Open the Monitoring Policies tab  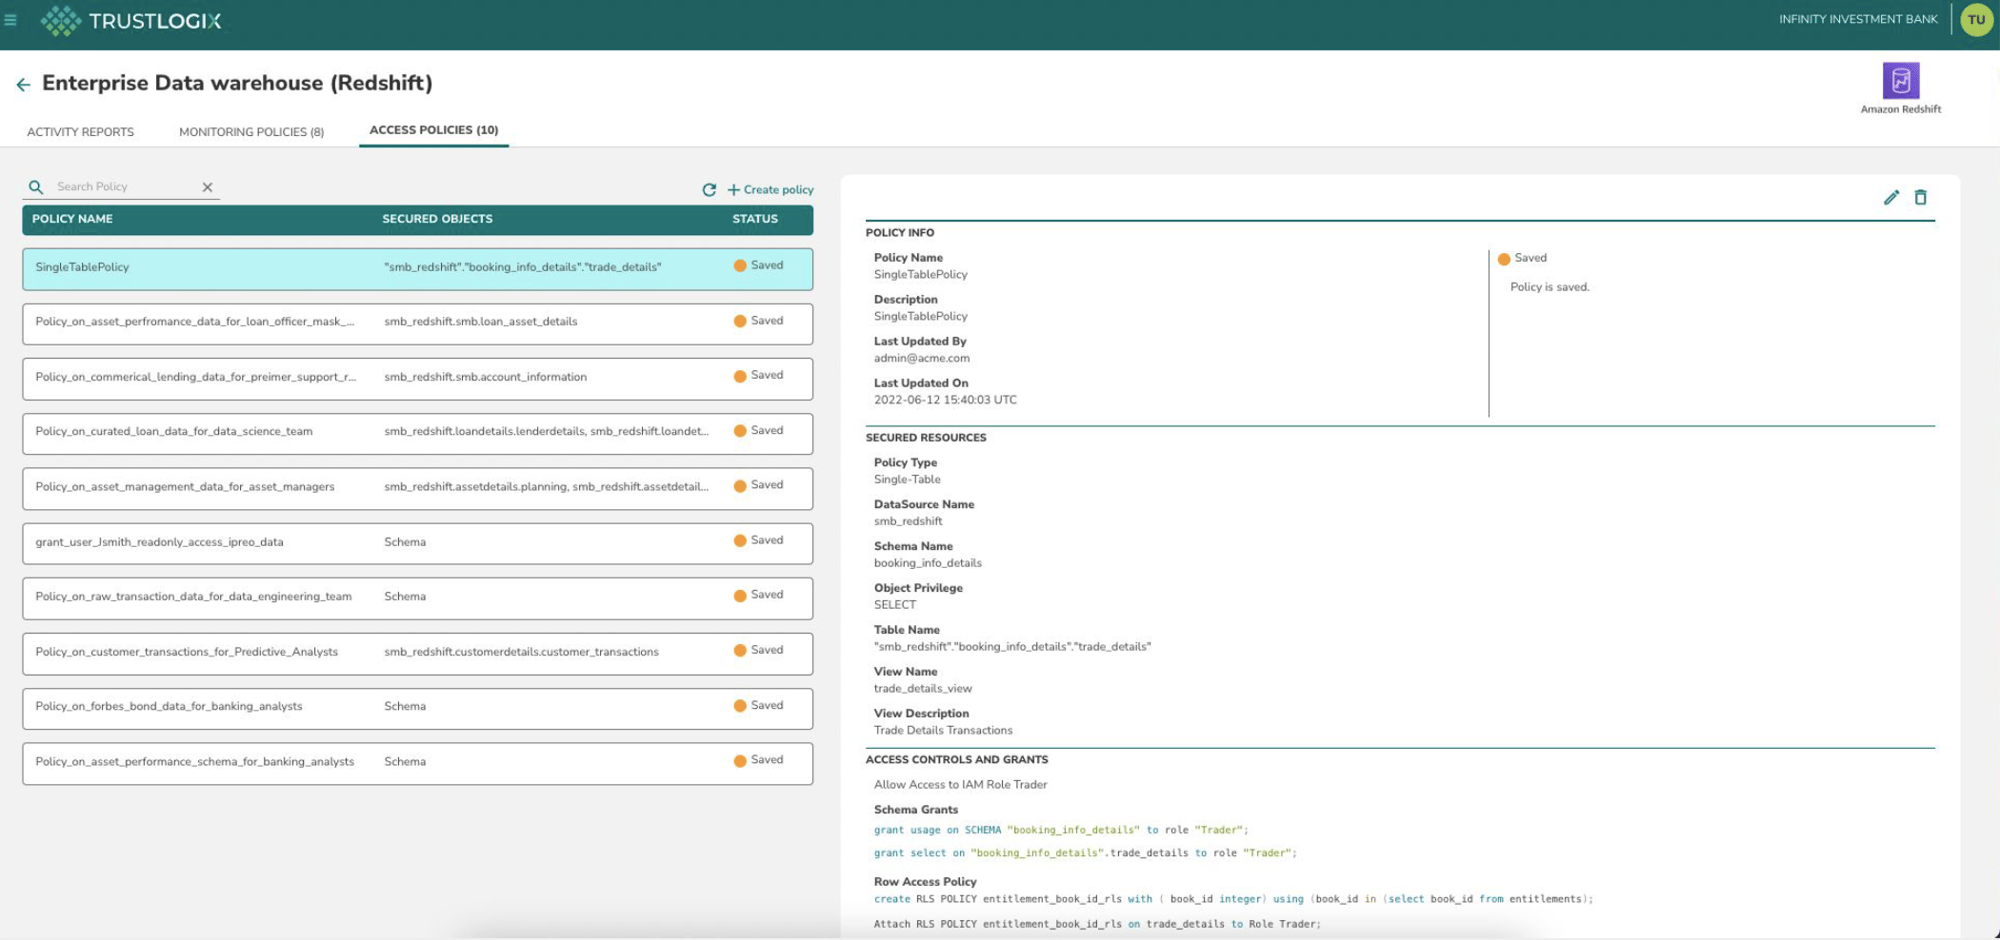(251, 131)
